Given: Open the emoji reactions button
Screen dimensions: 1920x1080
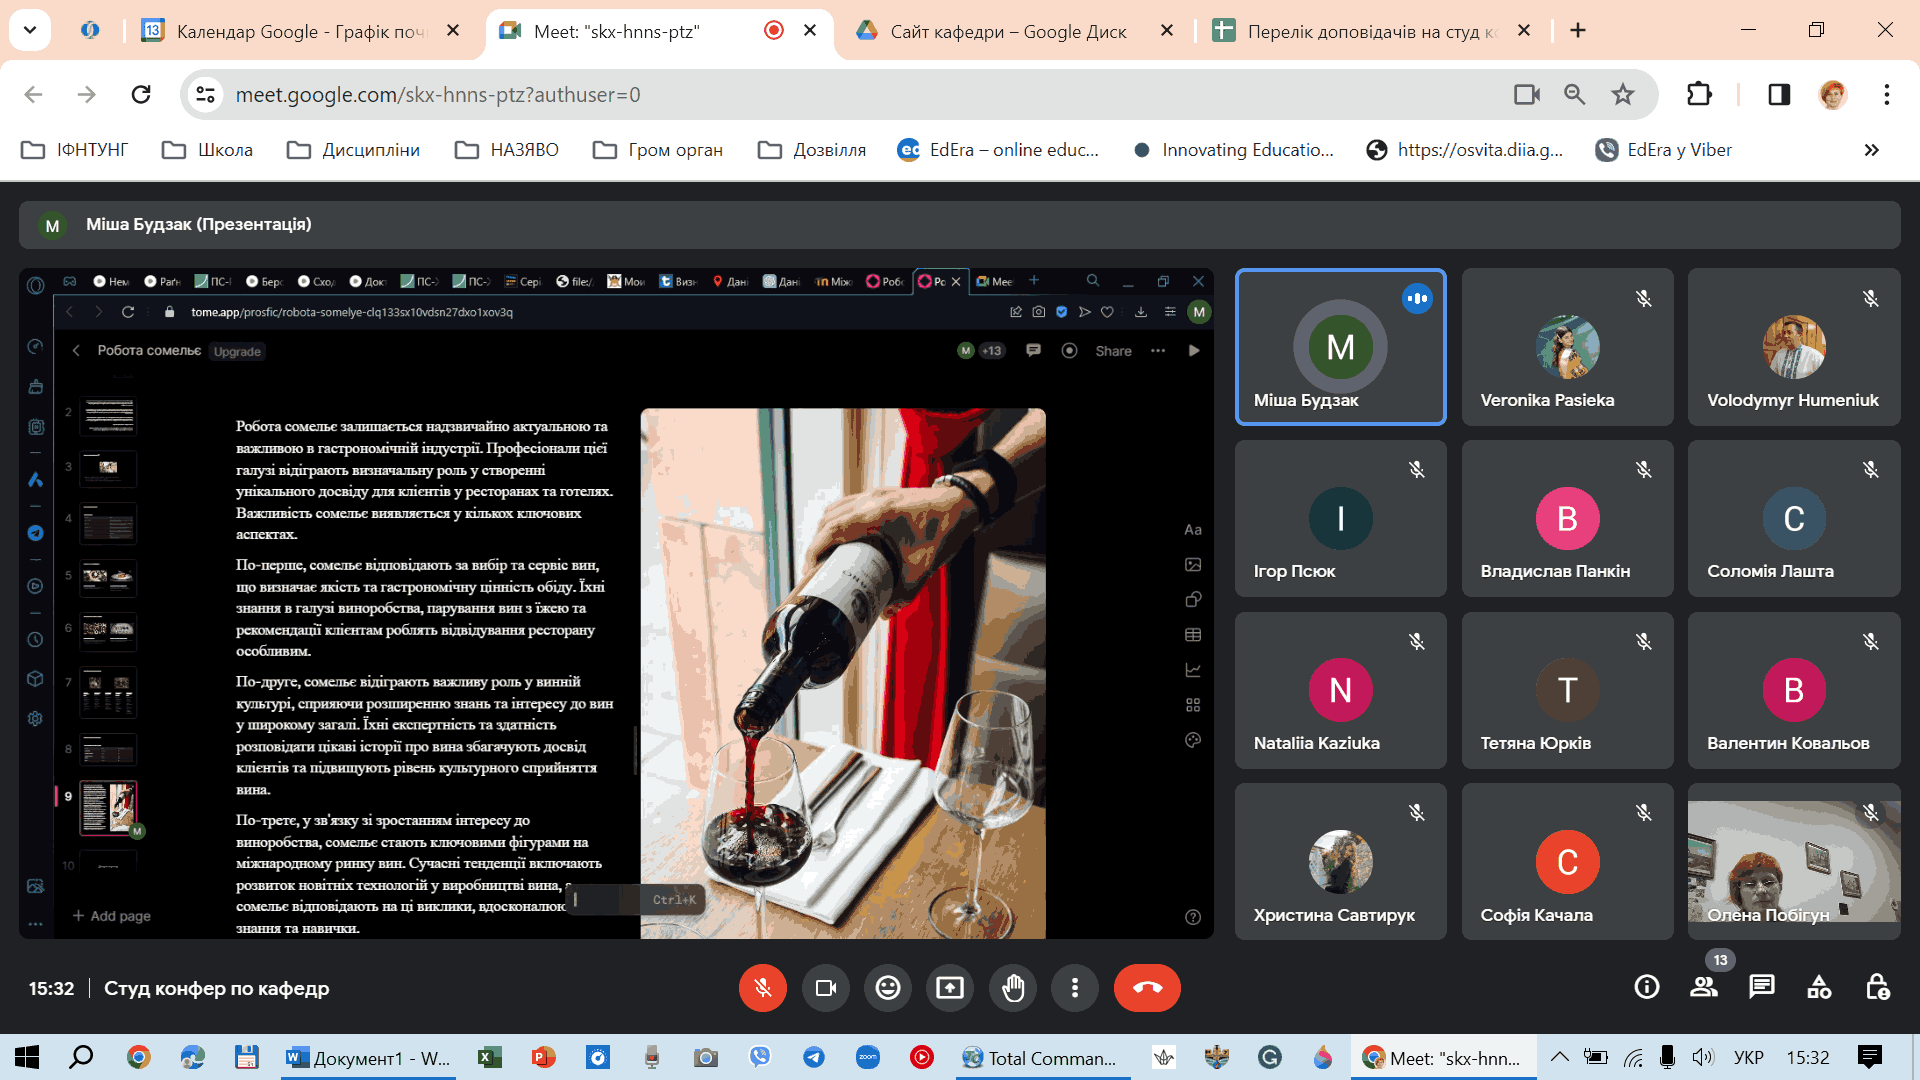Looking at the screenshot, I should click(887, 988).
